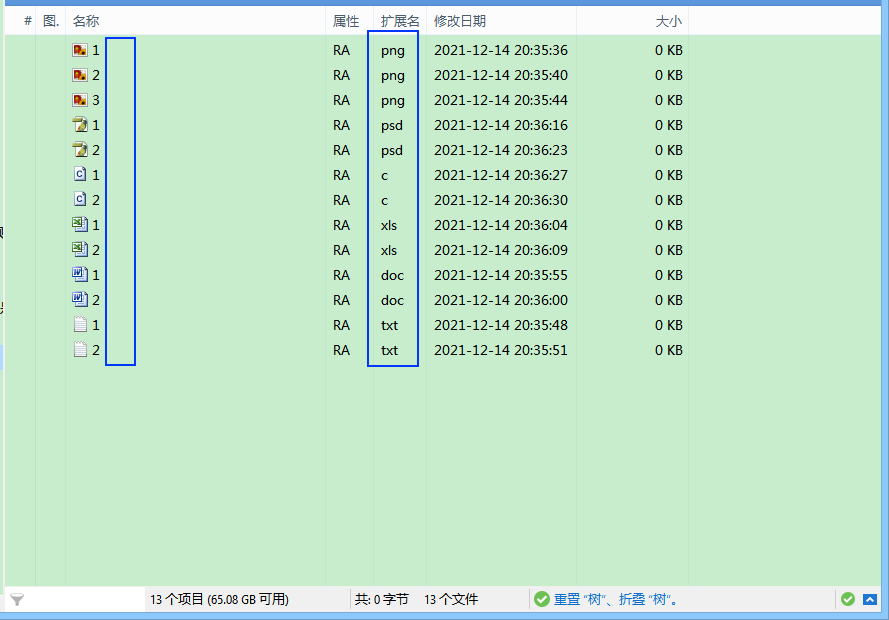Sort files by the 名称 column header

[86, 21]
